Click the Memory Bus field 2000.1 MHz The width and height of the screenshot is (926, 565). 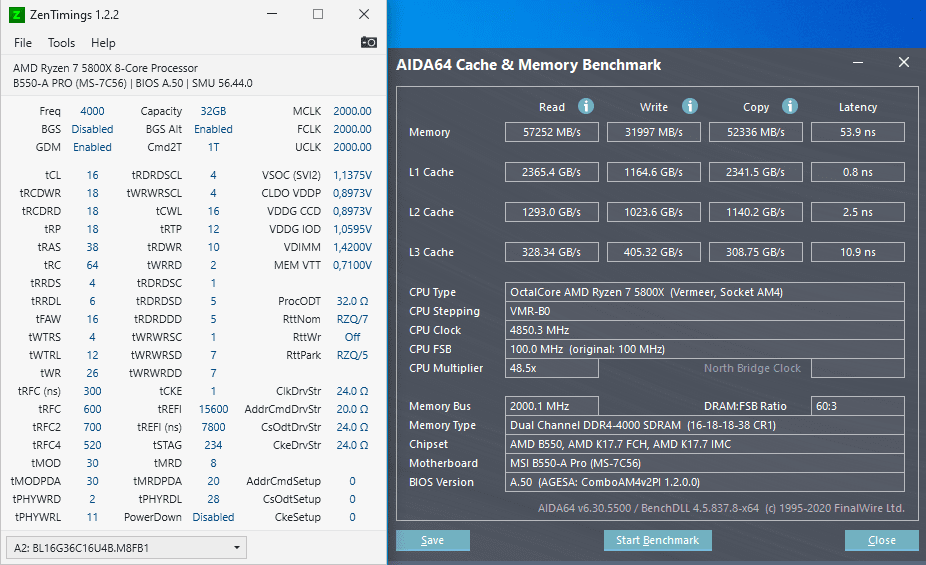pos(552,406)
